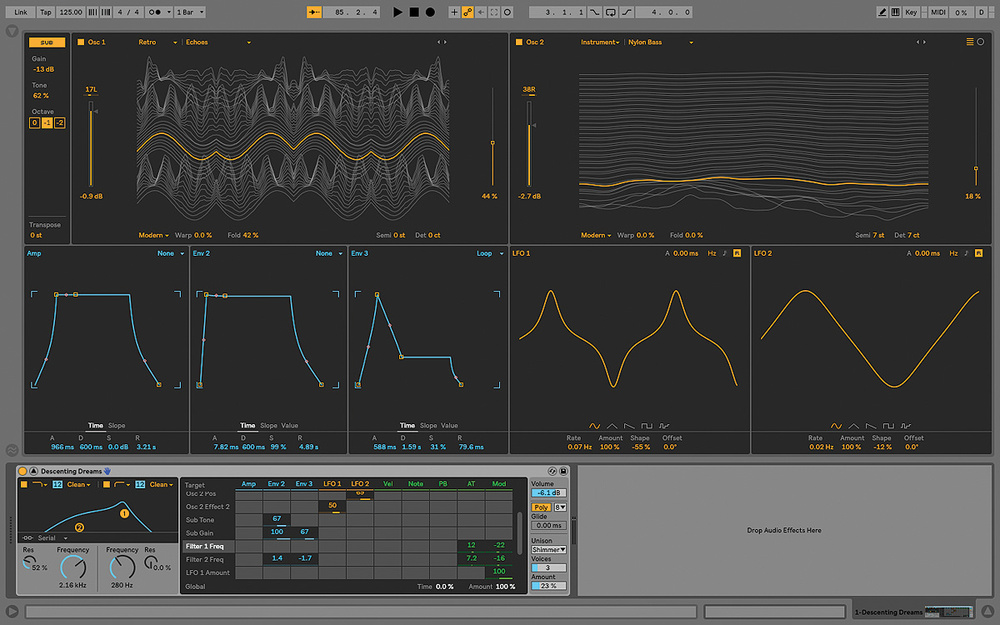Select the square waveform for LFO 2
Viewport: 1000px width, 625px height.
888,426
